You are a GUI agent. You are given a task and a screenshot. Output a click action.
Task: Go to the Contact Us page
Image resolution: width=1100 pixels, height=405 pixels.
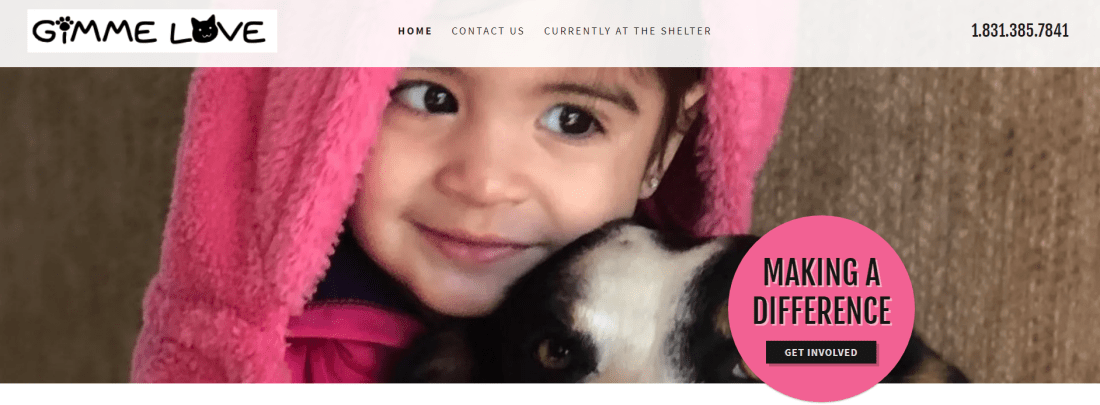[488, 31]
